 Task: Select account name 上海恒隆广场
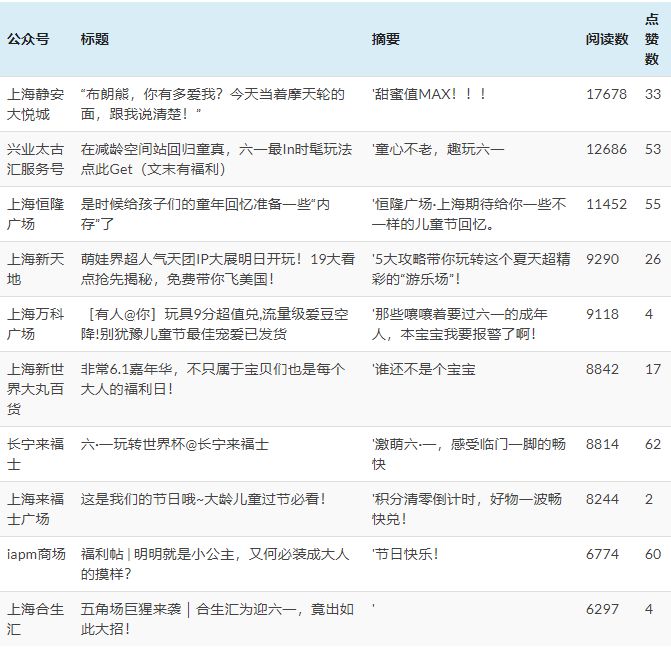(x=35, y=214)
